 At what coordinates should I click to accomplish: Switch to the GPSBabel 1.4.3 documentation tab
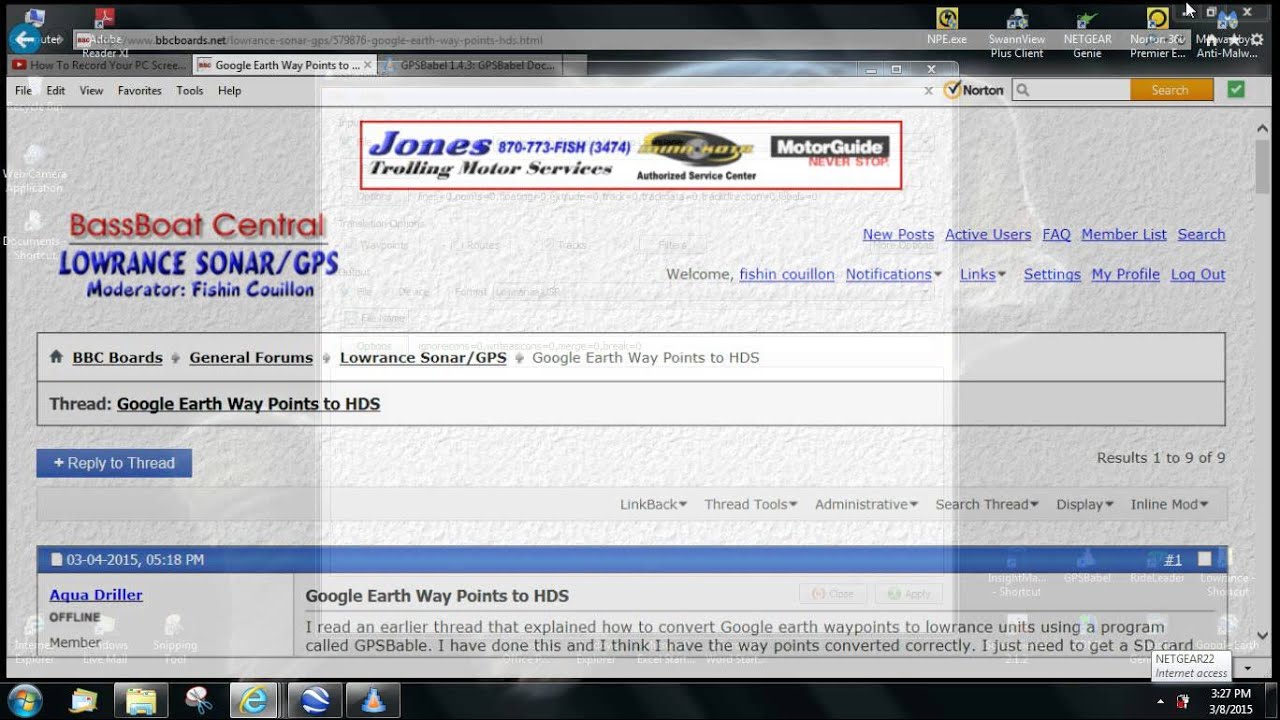tap(470, 65)
